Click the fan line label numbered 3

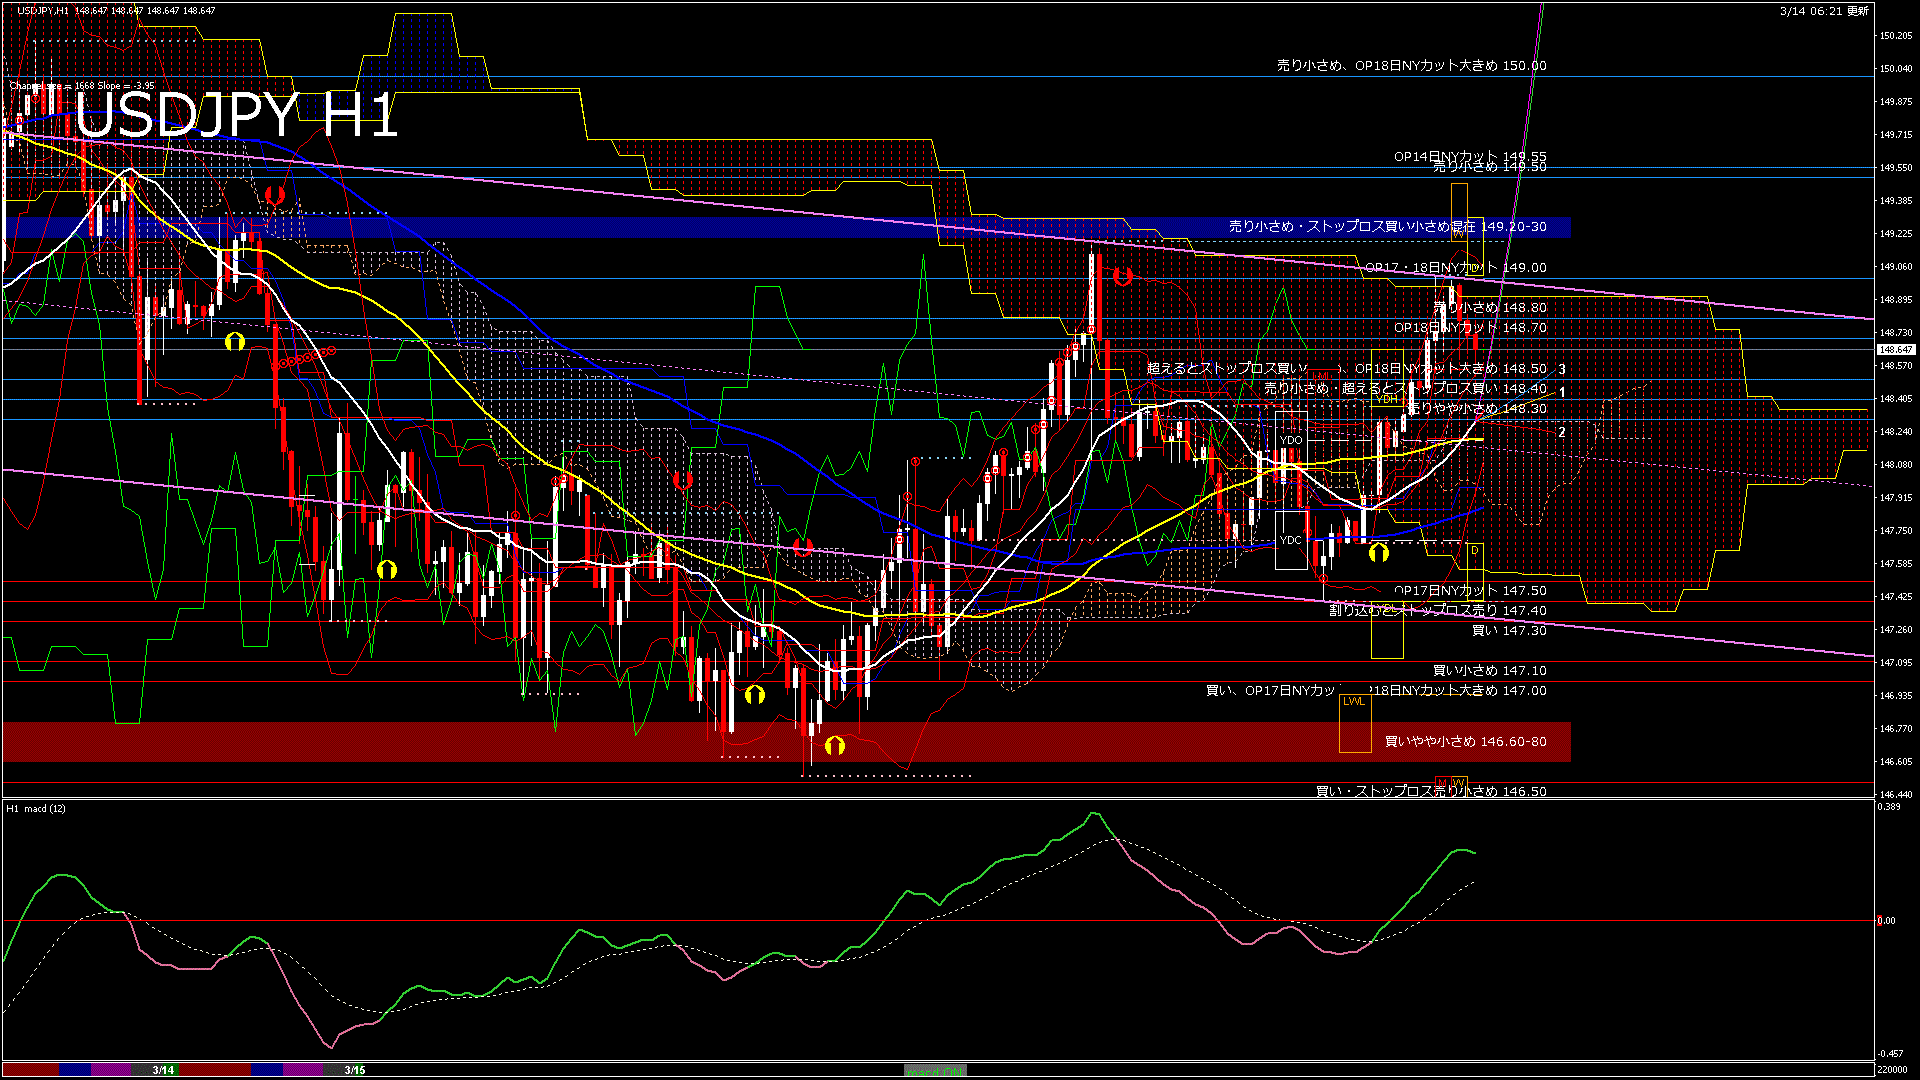1562,370
